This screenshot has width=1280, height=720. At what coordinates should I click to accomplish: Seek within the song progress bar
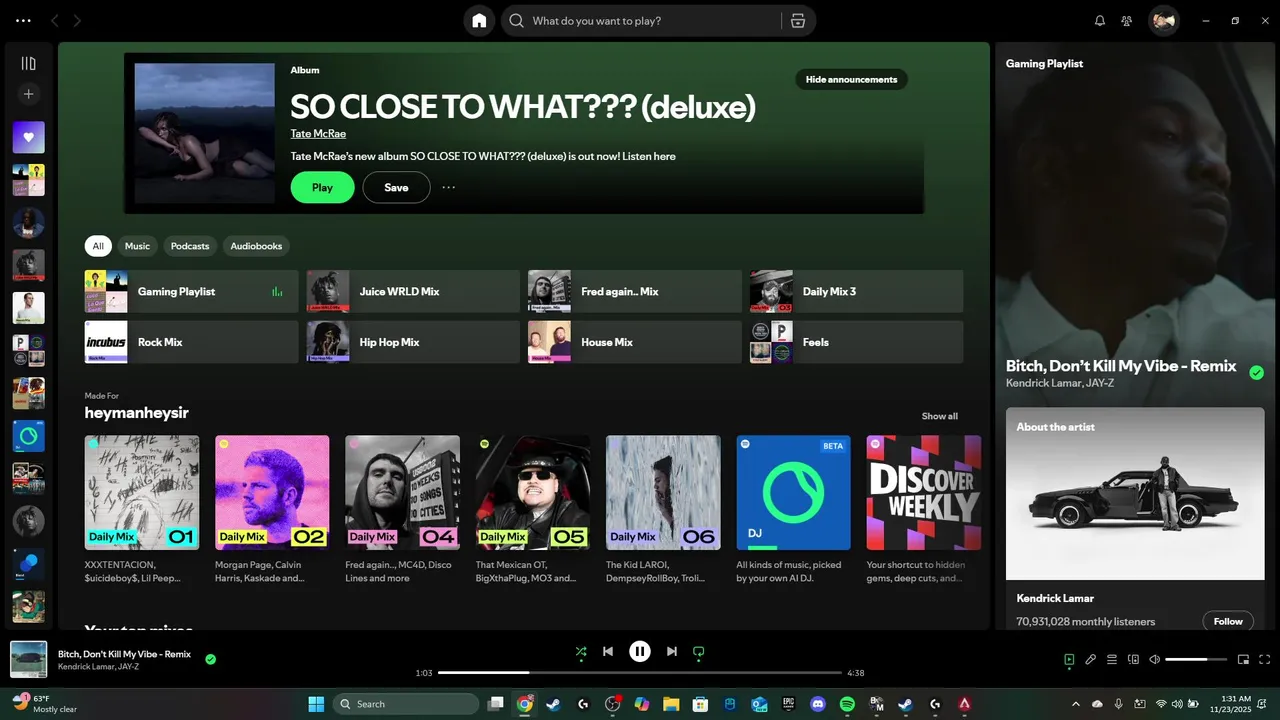click(640, 673)
